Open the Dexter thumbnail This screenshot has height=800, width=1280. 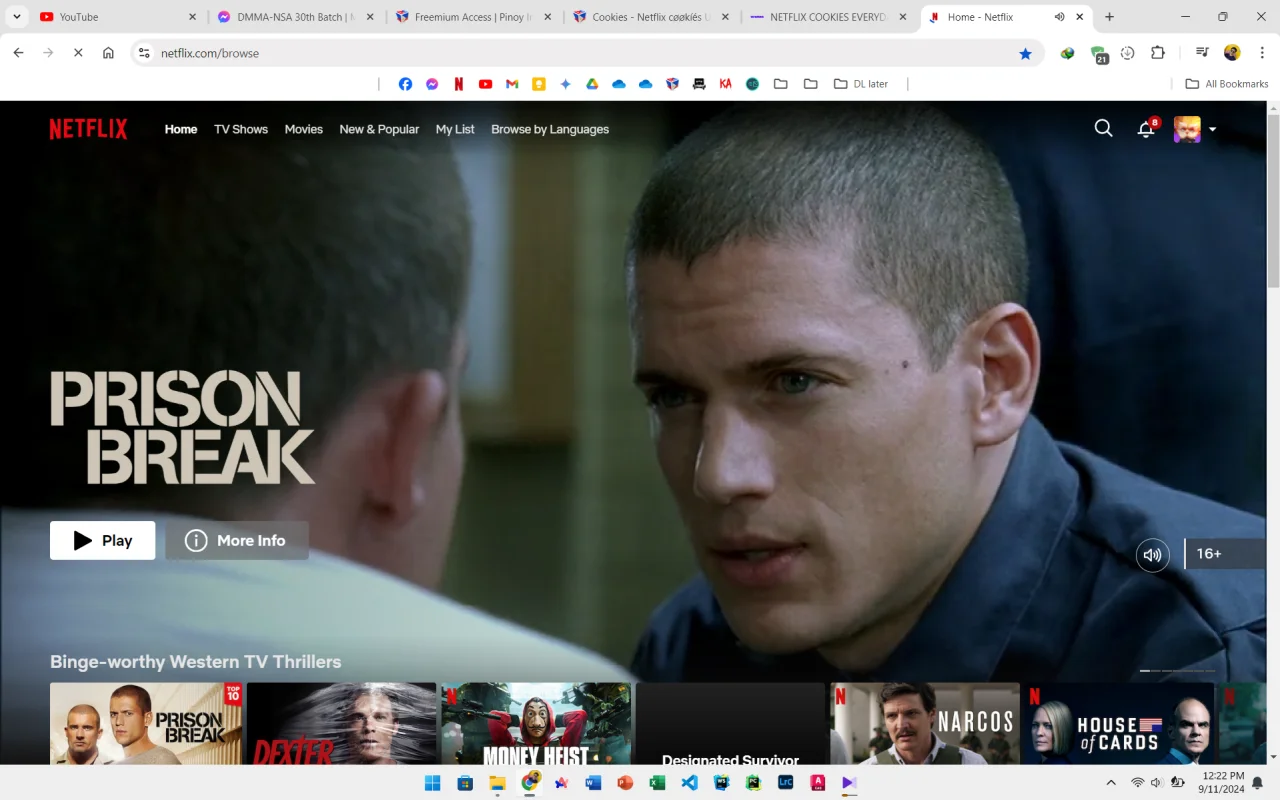pyautogui.click(x=341, y=724)
